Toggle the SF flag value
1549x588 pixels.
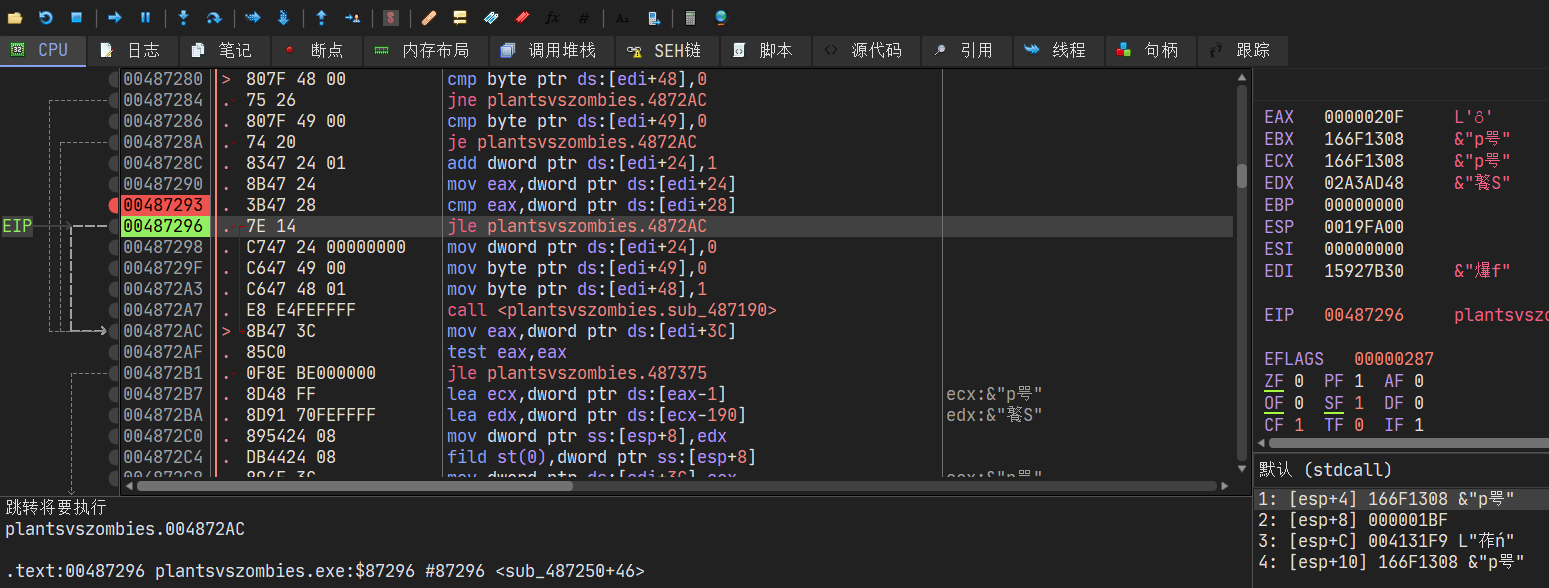(1358, 403)
